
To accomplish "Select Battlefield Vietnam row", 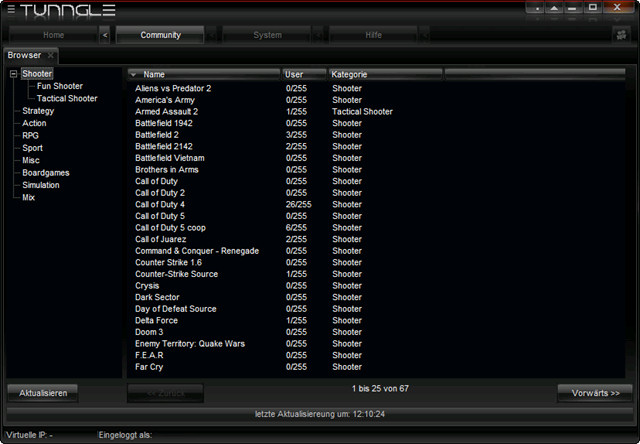I will click(x=376, y=158).
